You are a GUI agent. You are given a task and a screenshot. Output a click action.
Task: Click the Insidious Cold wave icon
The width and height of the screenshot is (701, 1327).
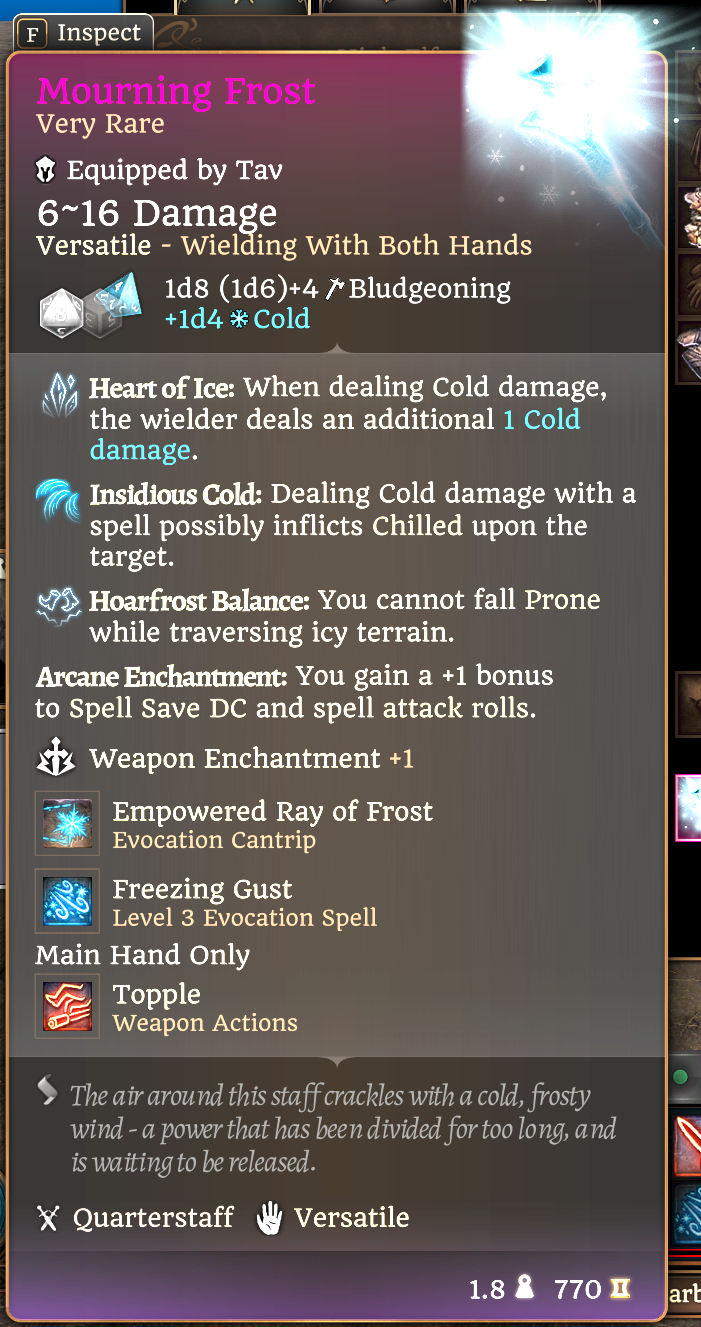pos(60,500)
